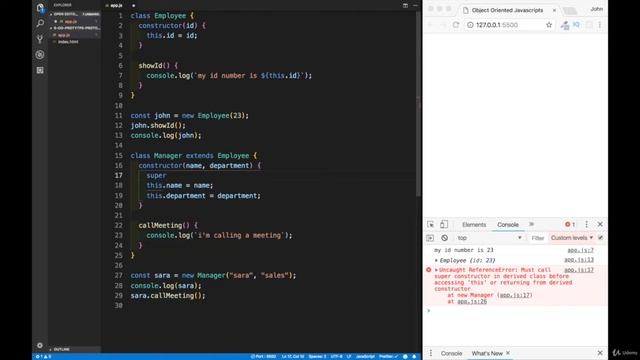Switch to the Elements tab in DevTools

pos(474,225)
